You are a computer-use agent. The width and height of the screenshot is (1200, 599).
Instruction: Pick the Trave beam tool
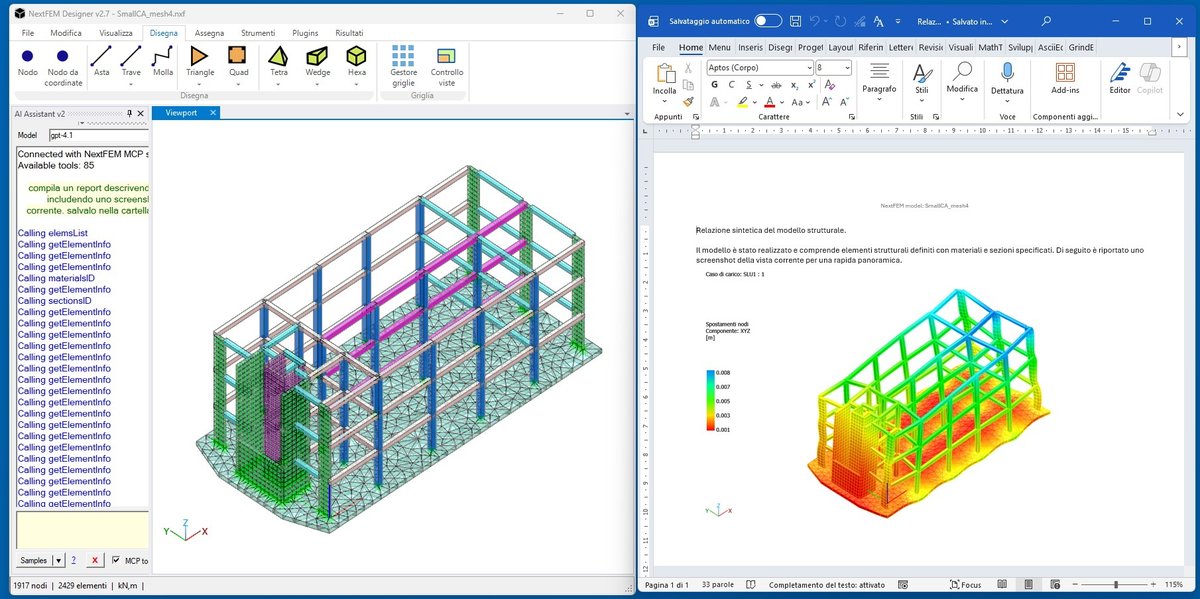(131, 63)
